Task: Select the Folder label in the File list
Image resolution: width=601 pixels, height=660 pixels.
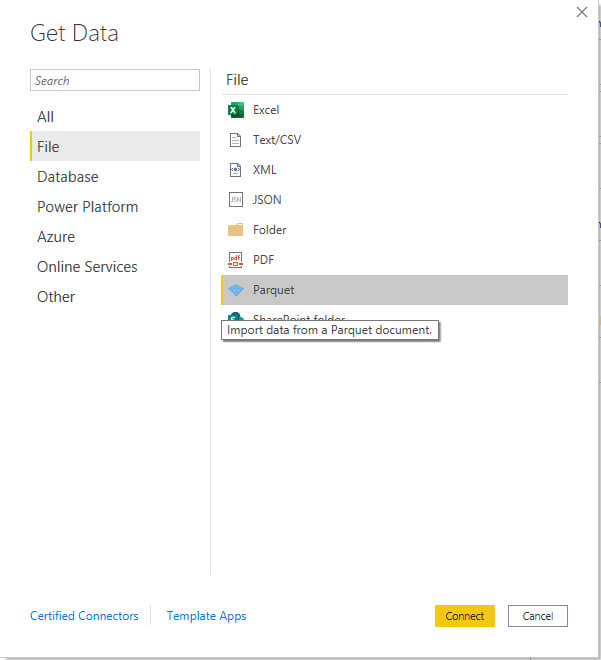Action: 270,230
